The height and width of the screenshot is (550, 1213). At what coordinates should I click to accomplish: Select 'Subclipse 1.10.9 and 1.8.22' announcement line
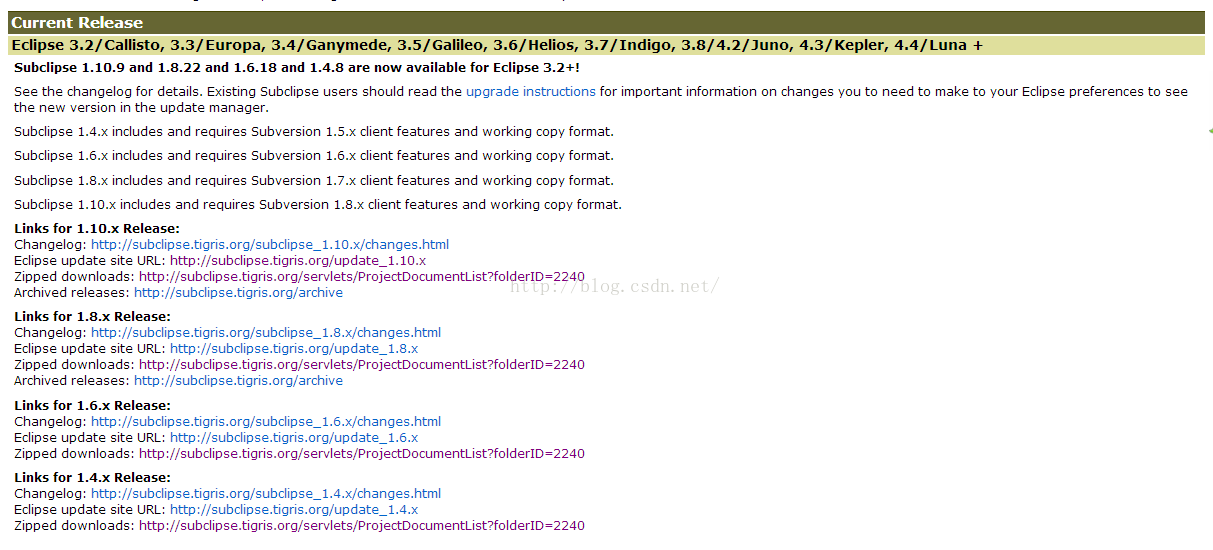tap(297, 68)
